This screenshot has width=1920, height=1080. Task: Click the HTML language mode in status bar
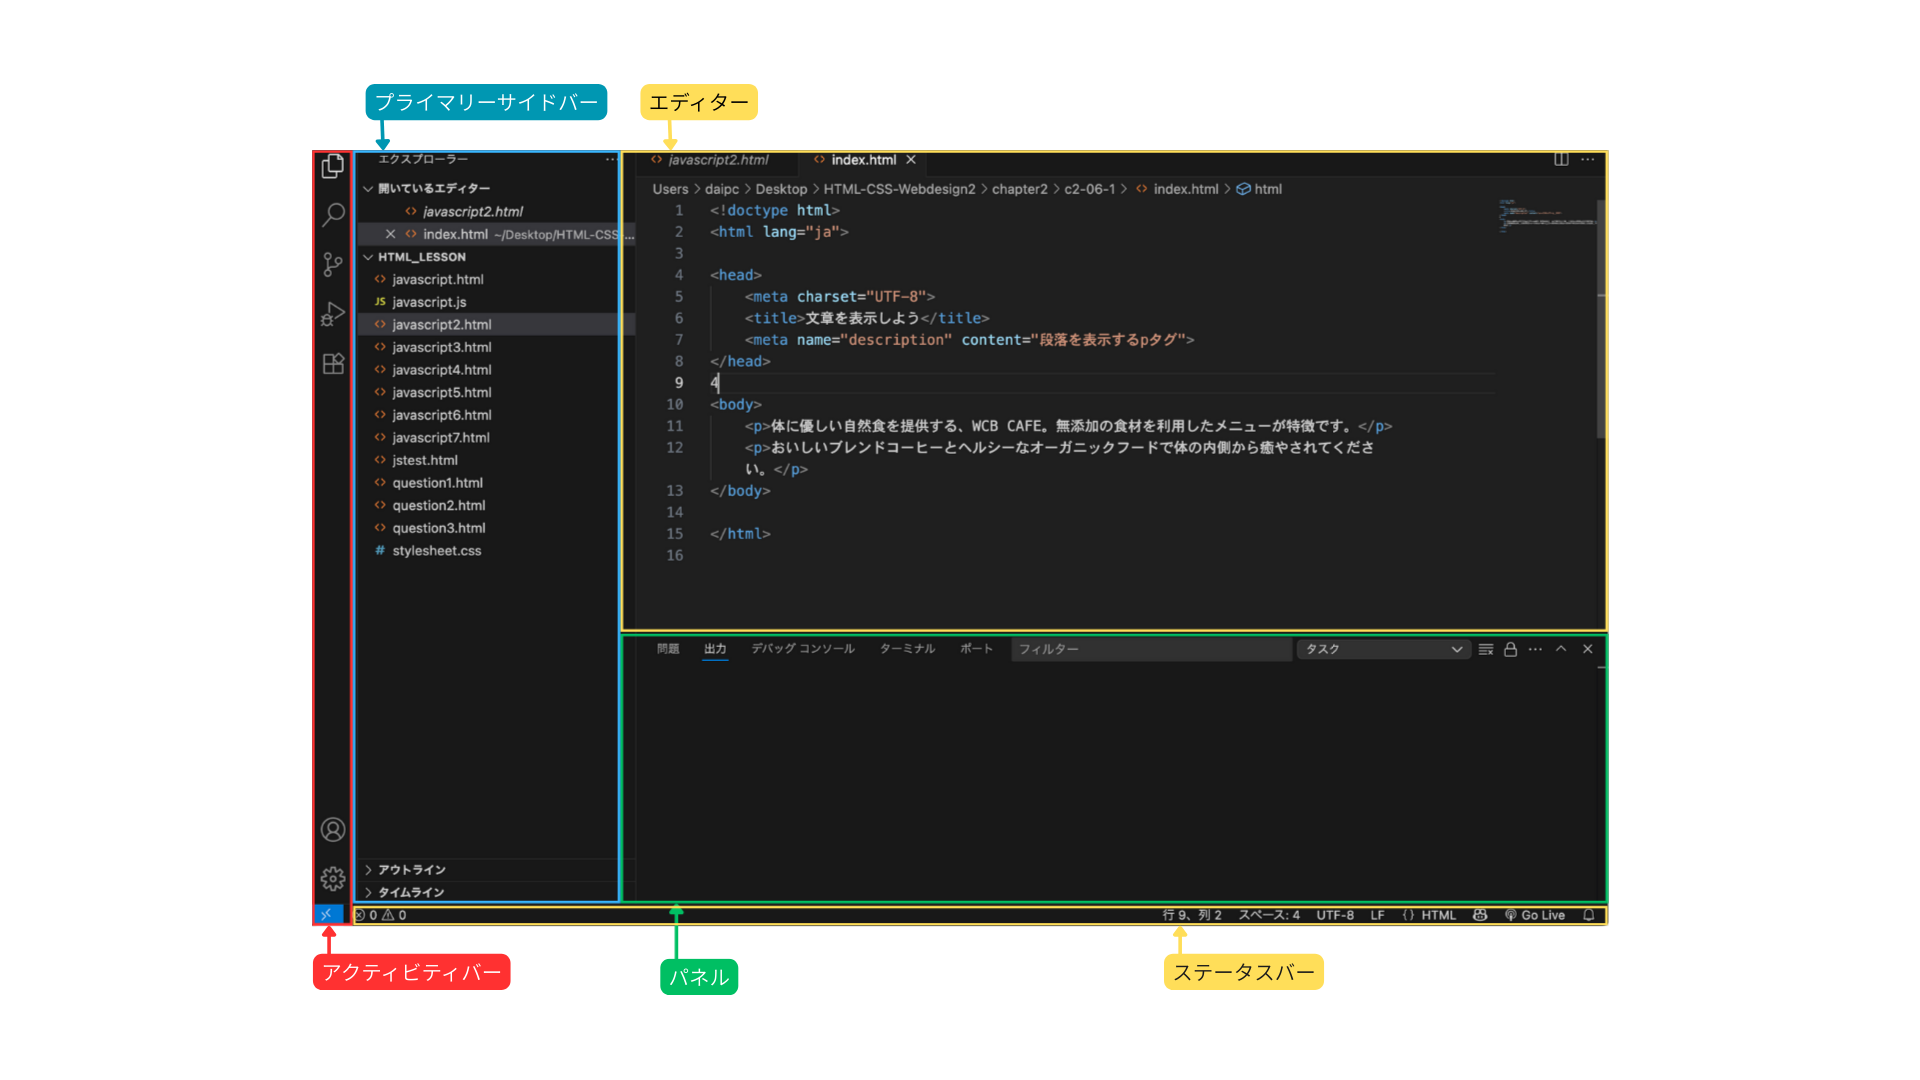point(1438,915)
